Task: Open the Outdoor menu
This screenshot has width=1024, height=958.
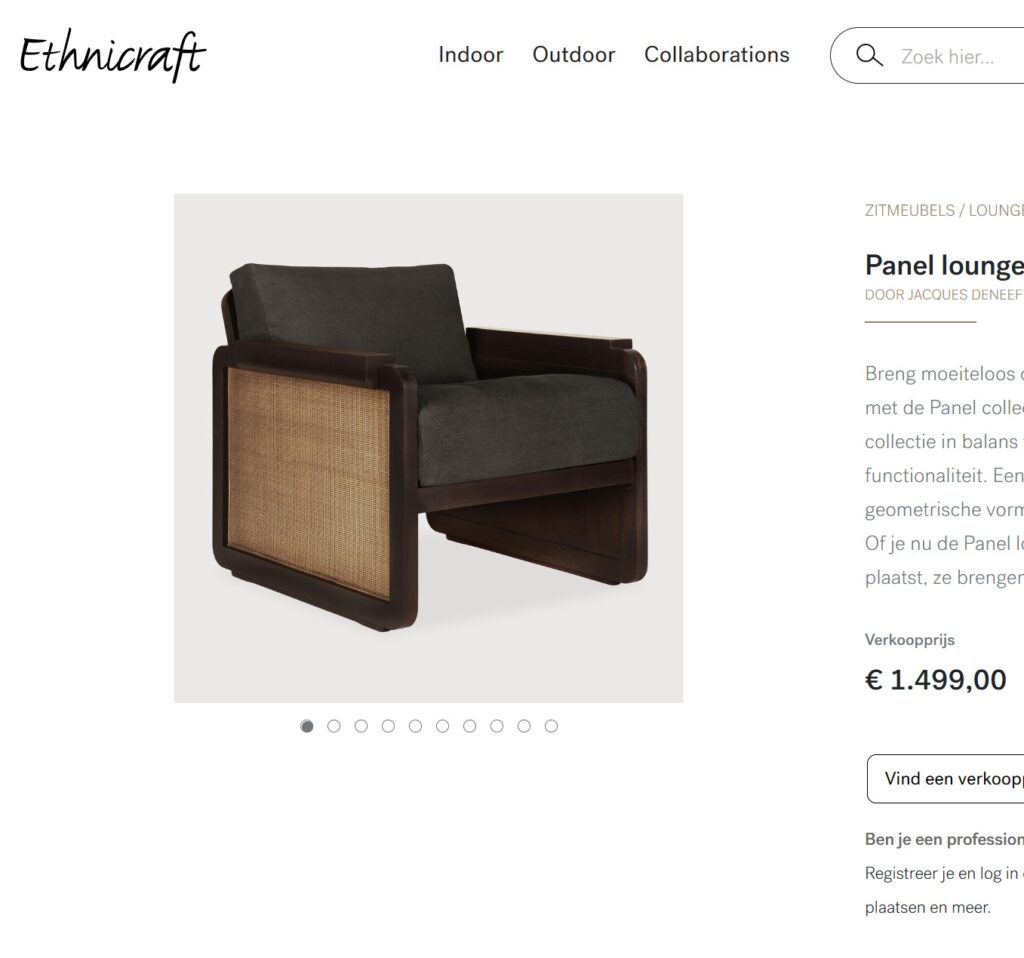Action: [573, 55]
